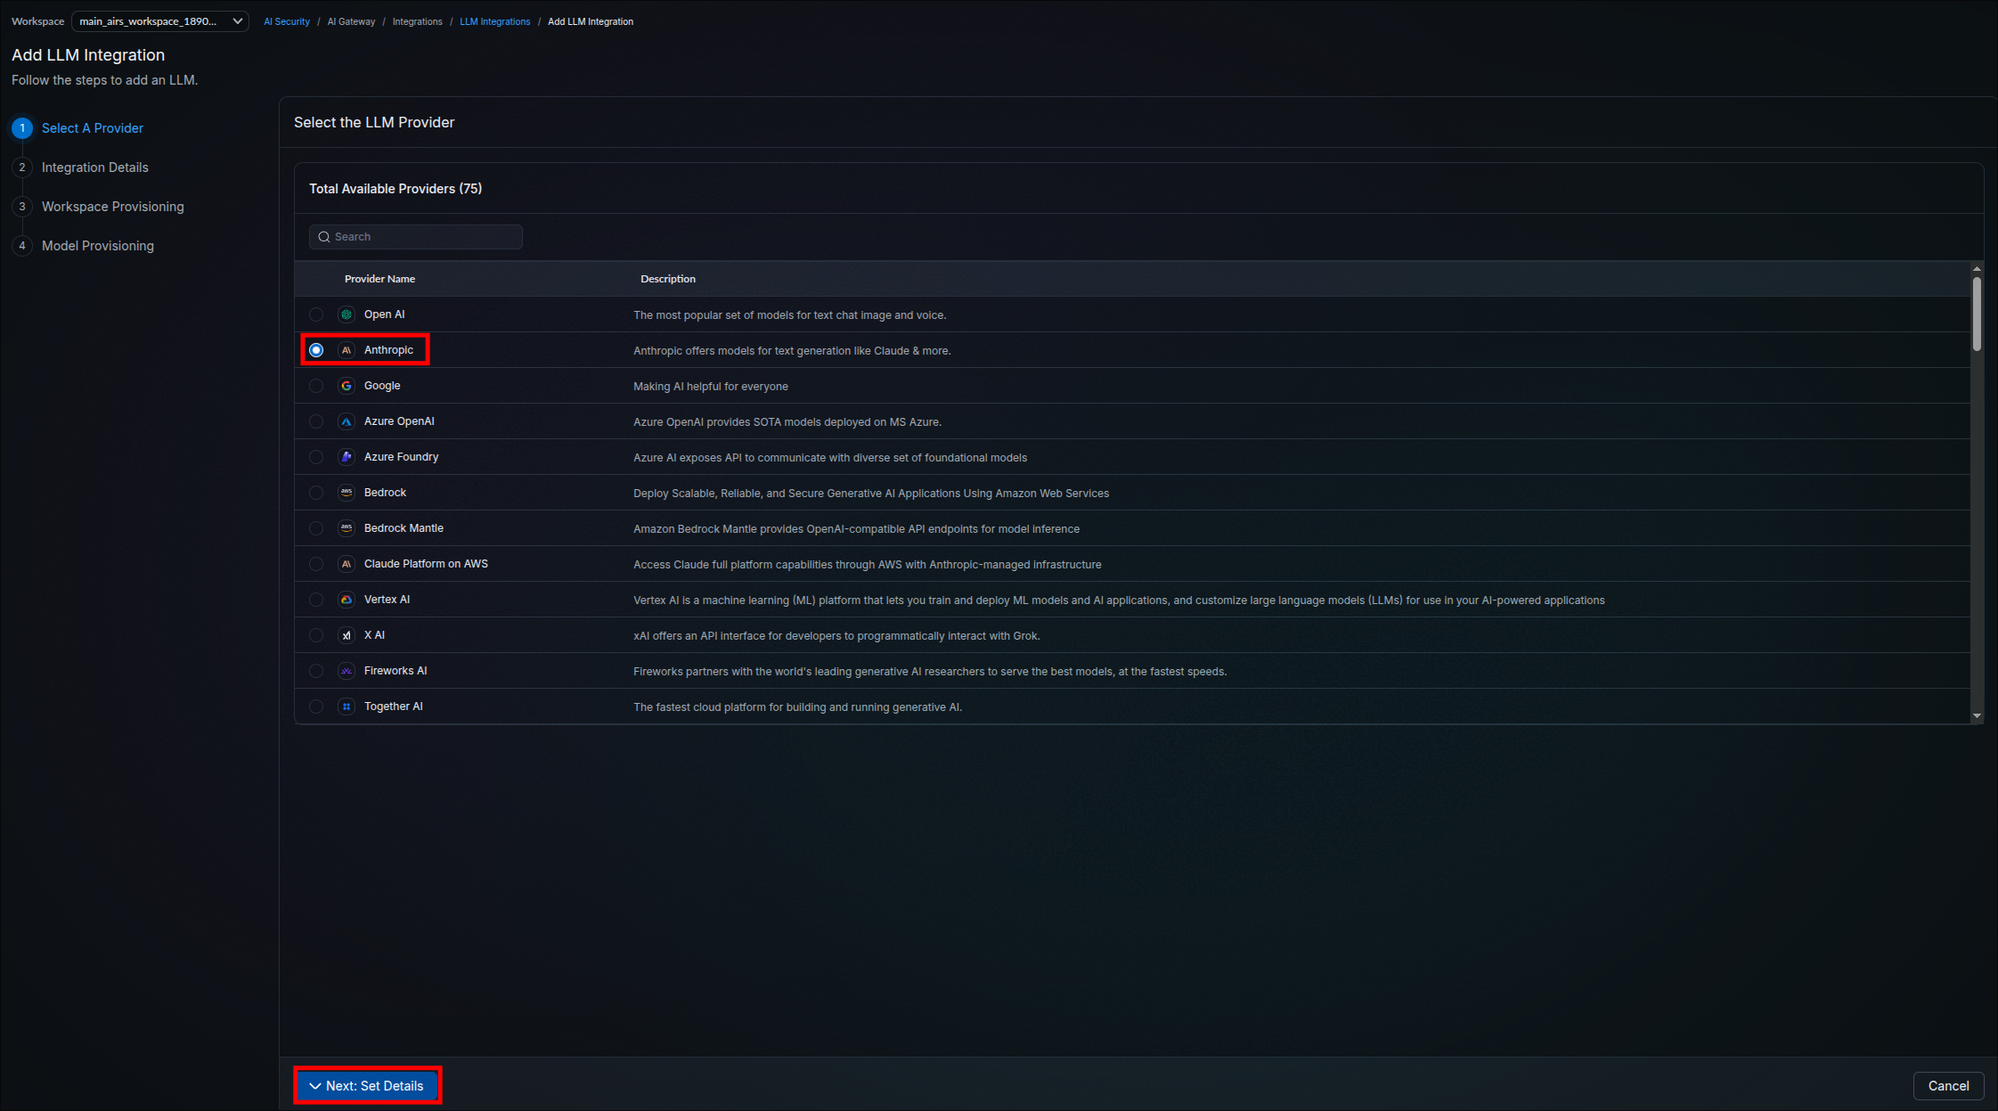
Task: Select the Google radio button
Action: click(x=316, y=386)
